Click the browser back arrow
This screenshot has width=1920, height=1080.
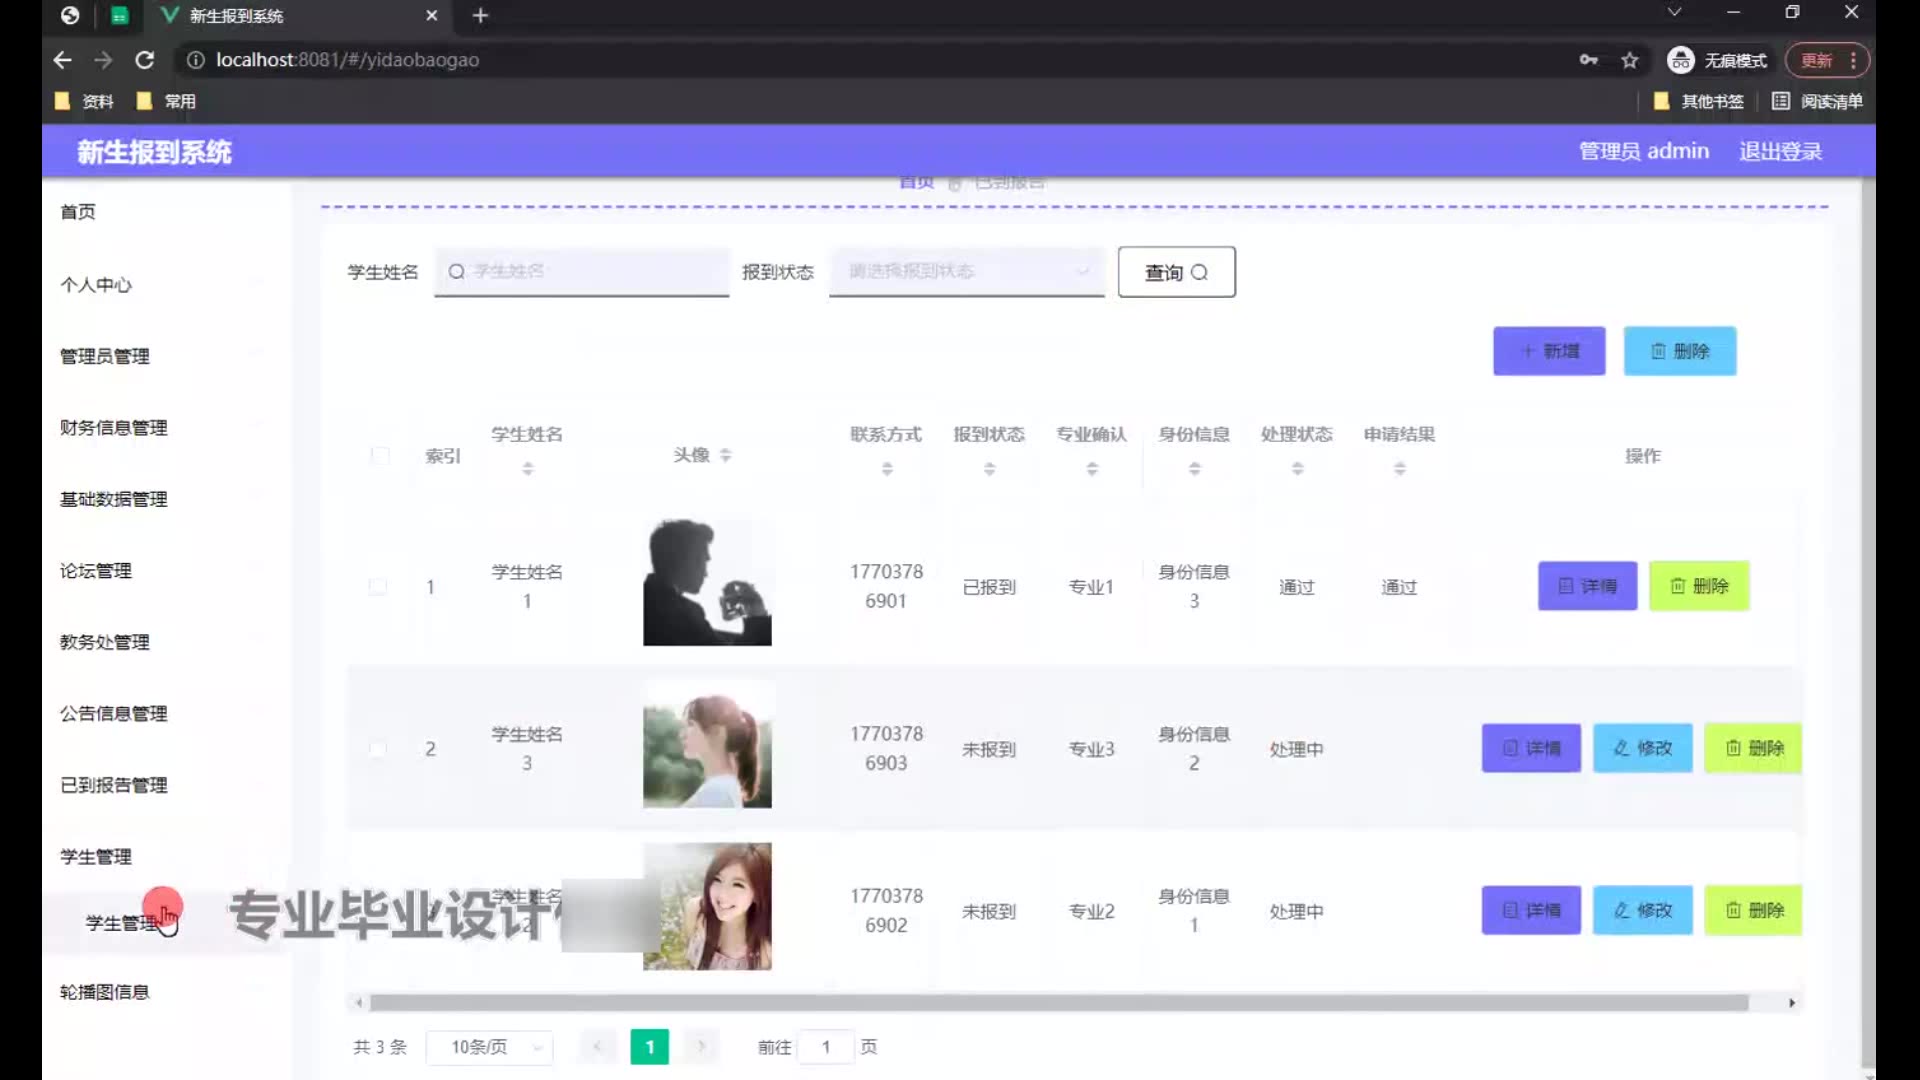click(x=62, y=60)
